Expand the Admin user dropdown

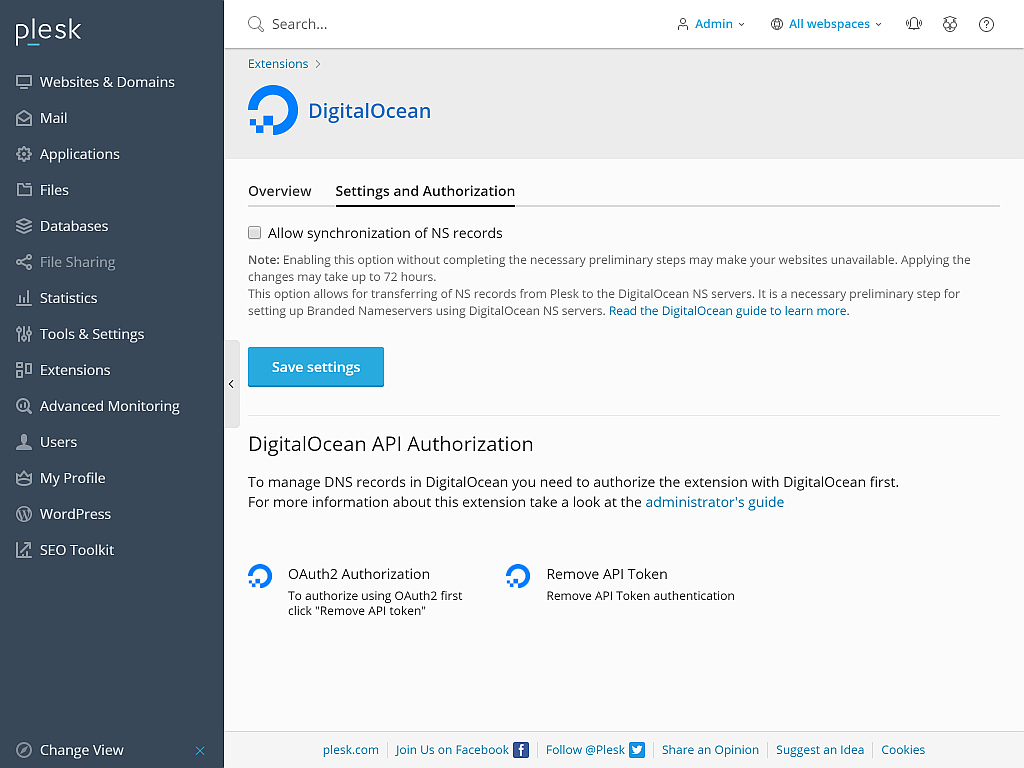(x=711, y=24)
